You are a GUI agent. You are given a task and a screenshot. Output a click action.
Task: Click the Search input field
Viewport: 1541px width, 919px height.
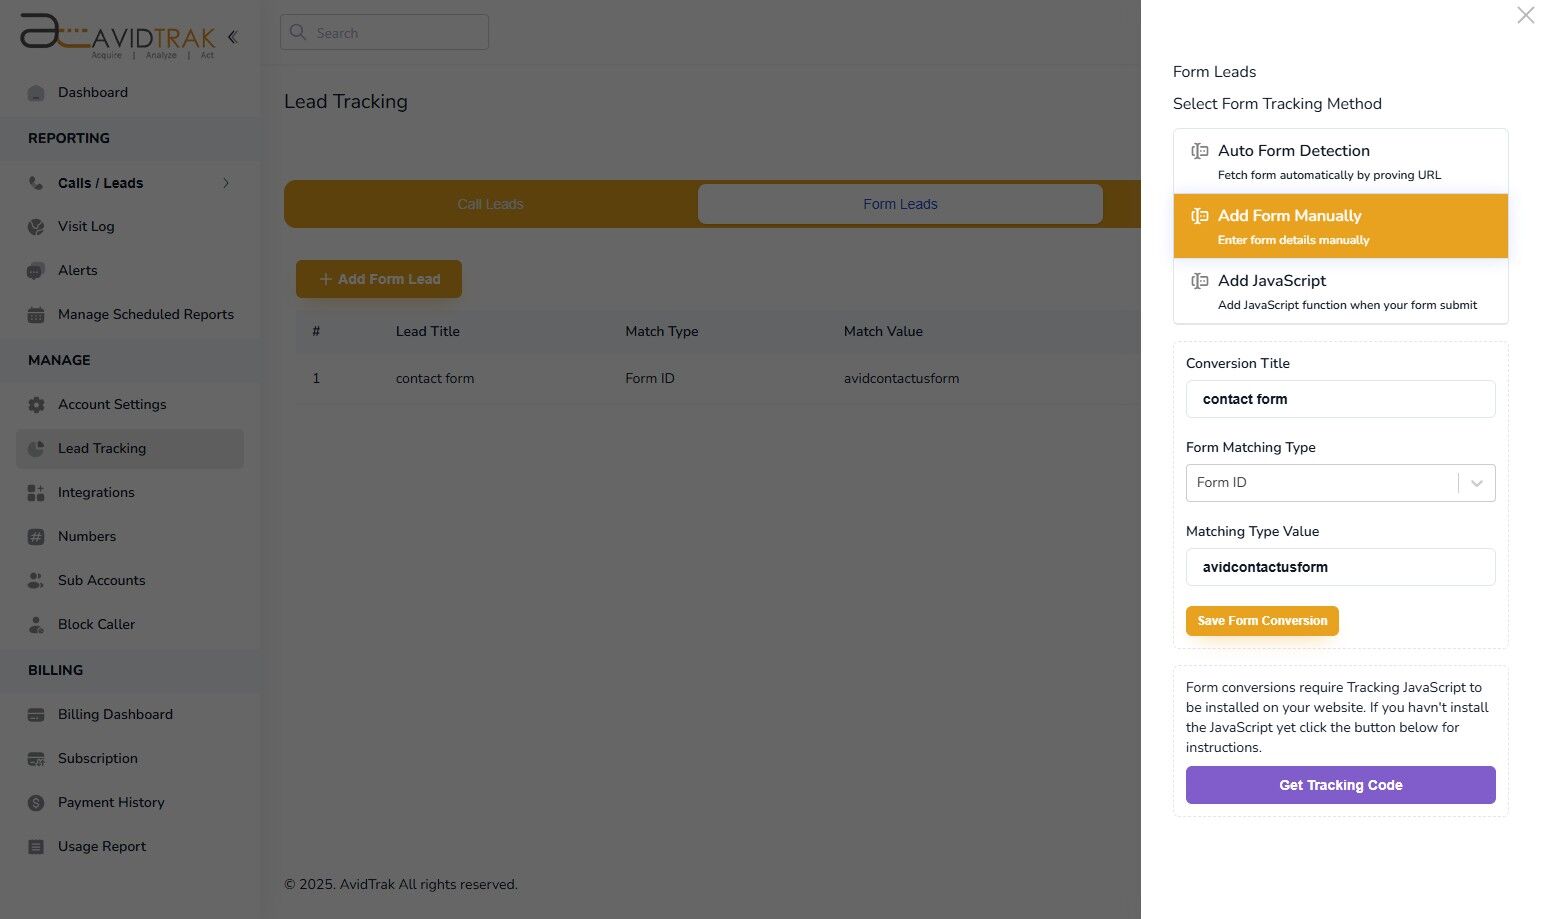(x=384, y=32)
